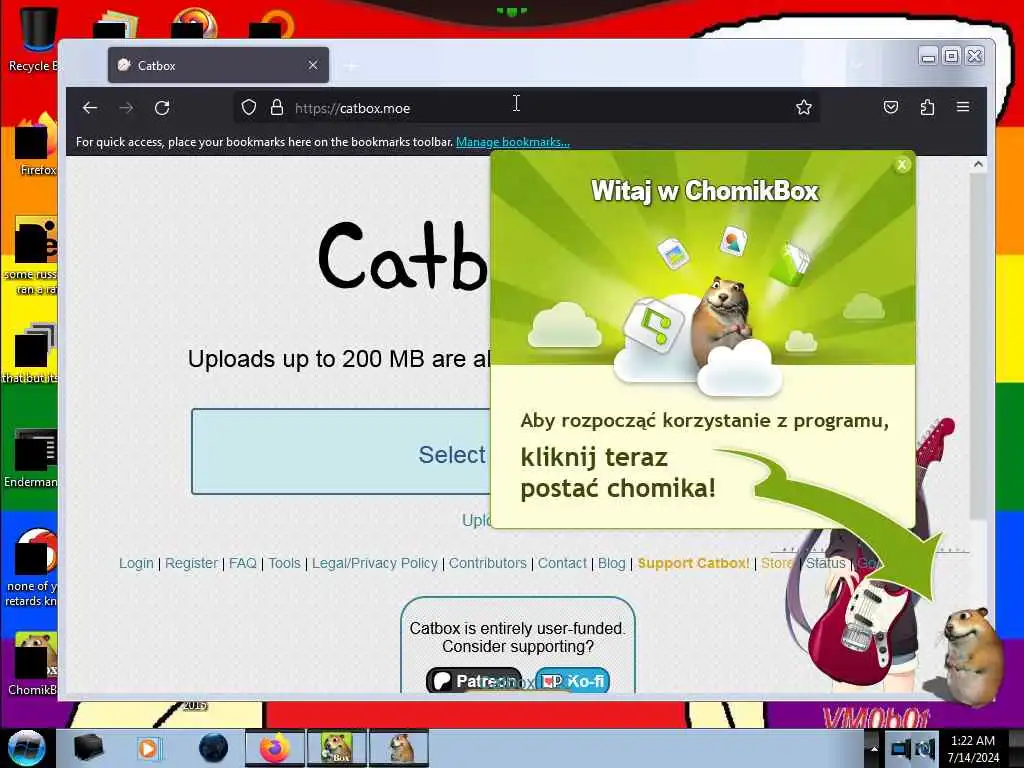This screenshot has width=1024, height=768.
Task: Open a new tab with the plus button
Action: (x=351, y=66)
